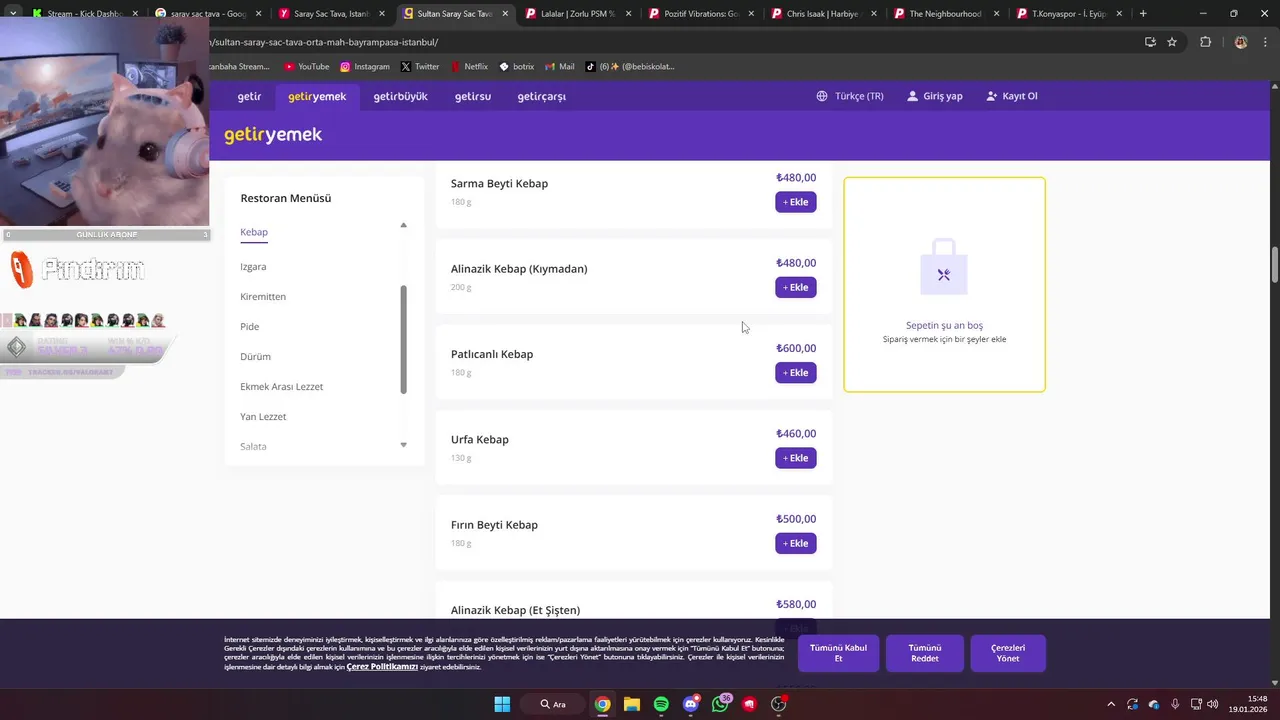The image size is (1280, 720).
Task: Select the Kiremitten menu category
Action: [263, 297]
